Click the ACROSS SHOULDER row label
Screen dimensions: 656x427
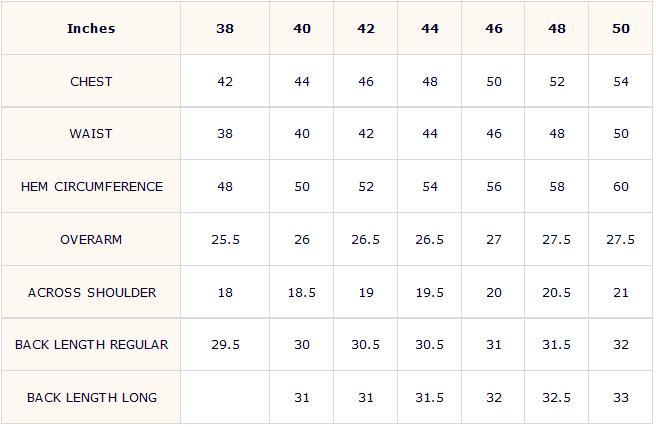(x=92, y=292)
